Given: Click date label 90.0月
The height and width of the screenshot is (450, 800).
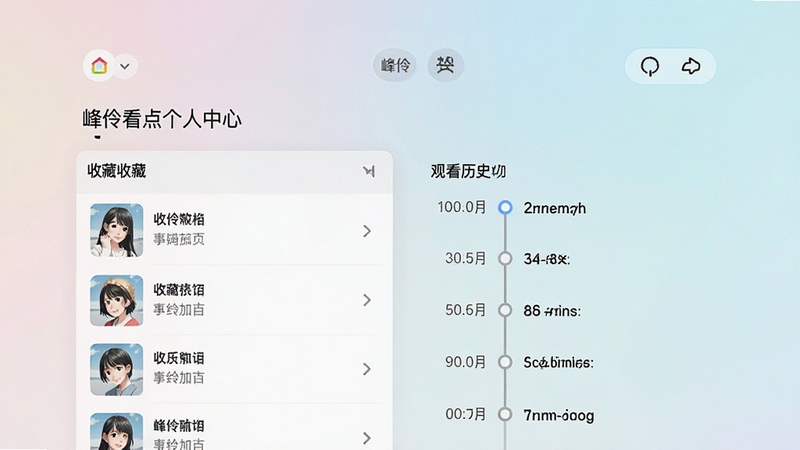Looking at the screenshot, I should coord(465,362).
